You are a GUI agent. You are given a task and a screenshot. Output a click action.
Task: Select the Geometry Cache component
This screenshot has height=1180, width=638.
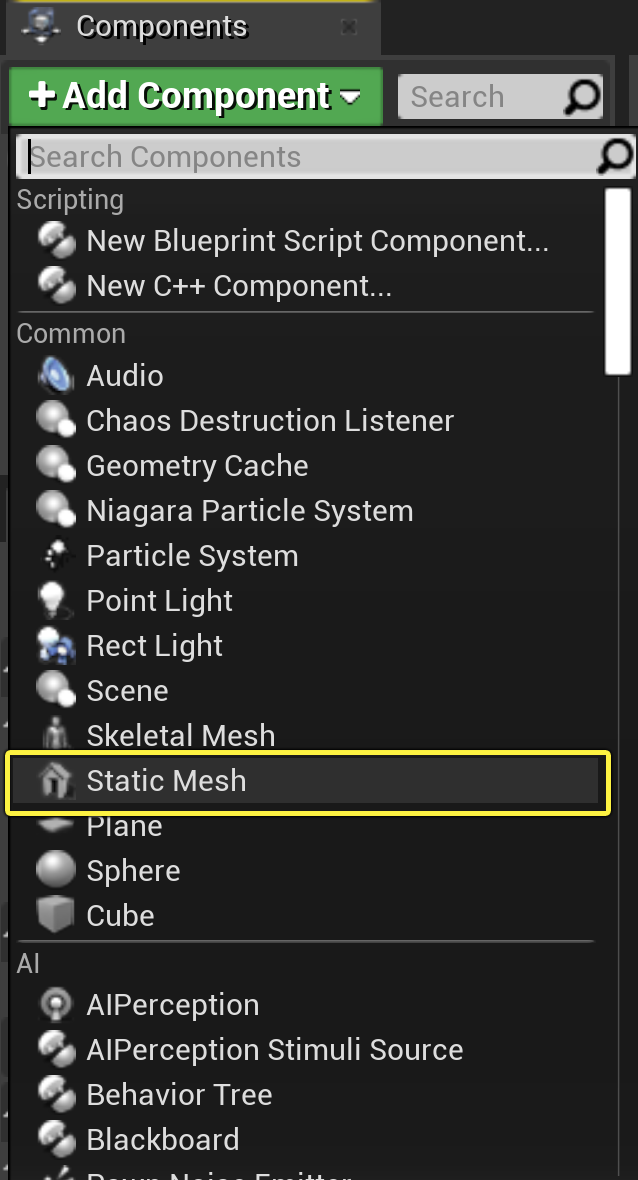tap(197, 466)
